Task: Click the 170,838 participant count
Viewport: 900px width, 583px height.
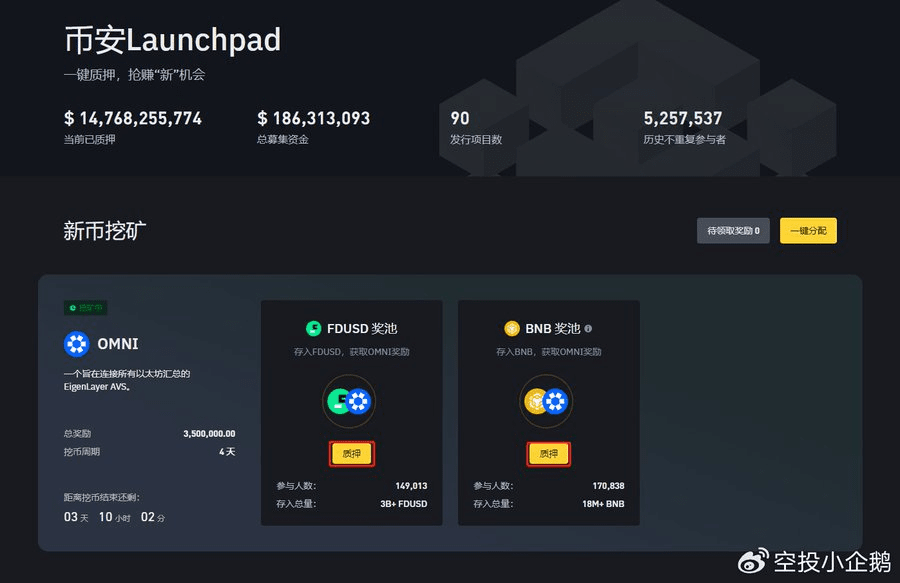Action: 608,486
